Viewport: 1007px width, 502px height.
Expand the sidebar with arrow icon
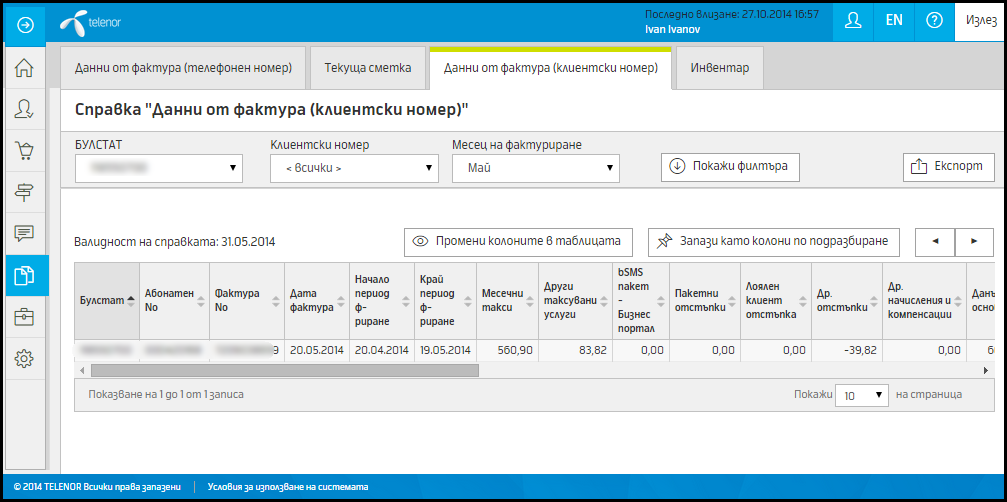tap(26, 24)
